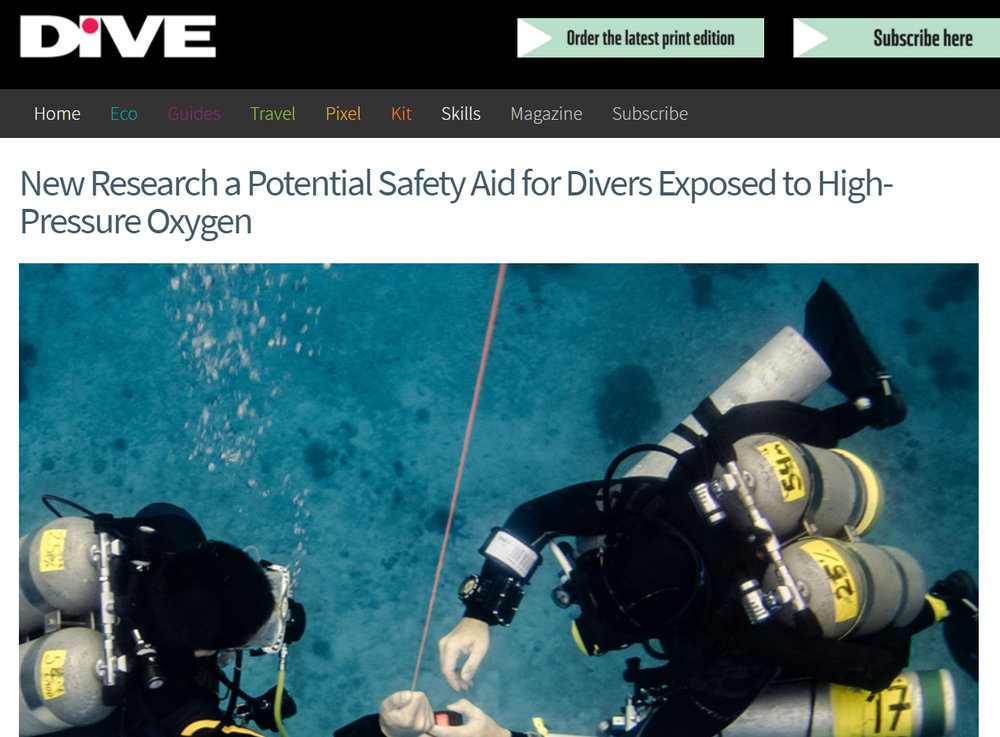Open the Travel menu item

[272, 113]
